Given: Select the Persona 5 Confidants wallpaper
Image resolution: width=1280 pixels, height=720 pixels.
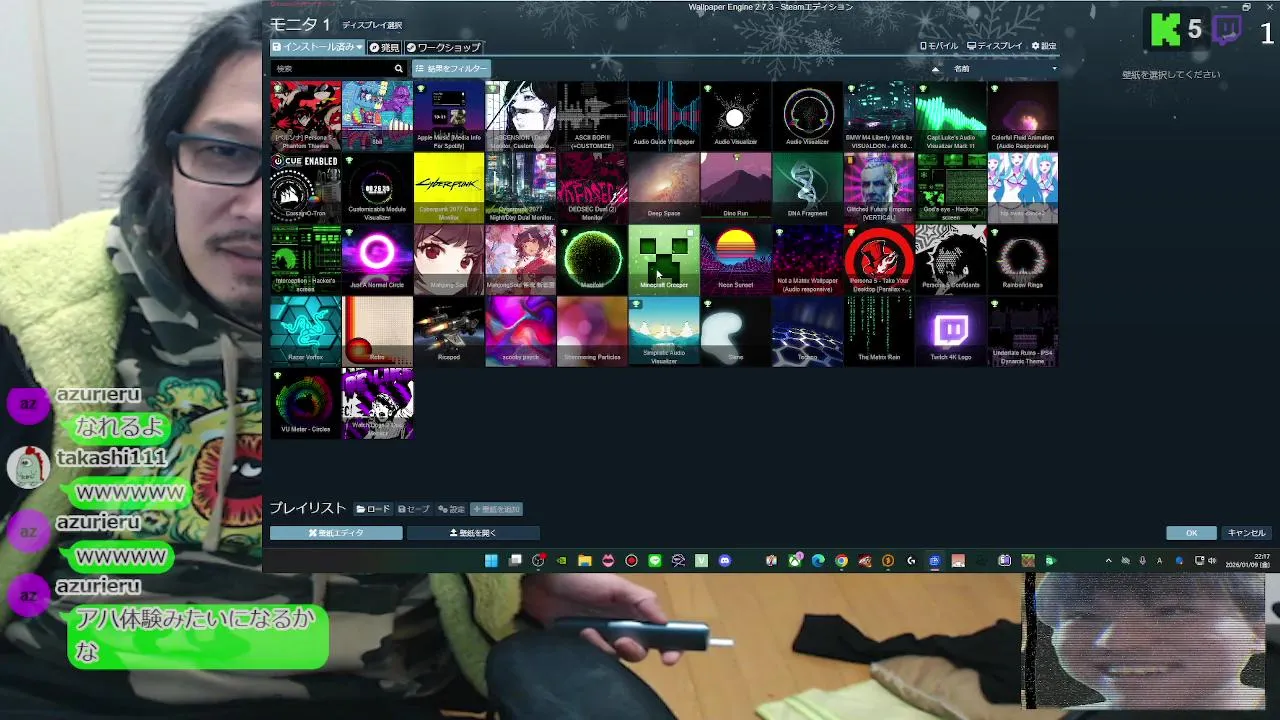Looking at the screenshot, I should point(951,259).
